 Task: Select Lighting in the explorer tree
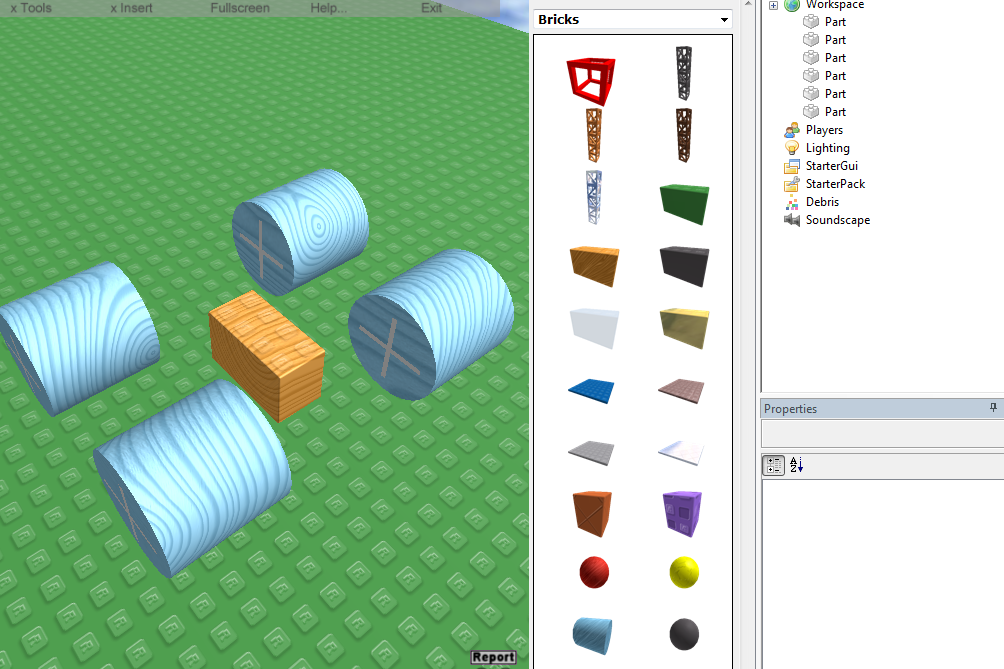coord(827,148)
